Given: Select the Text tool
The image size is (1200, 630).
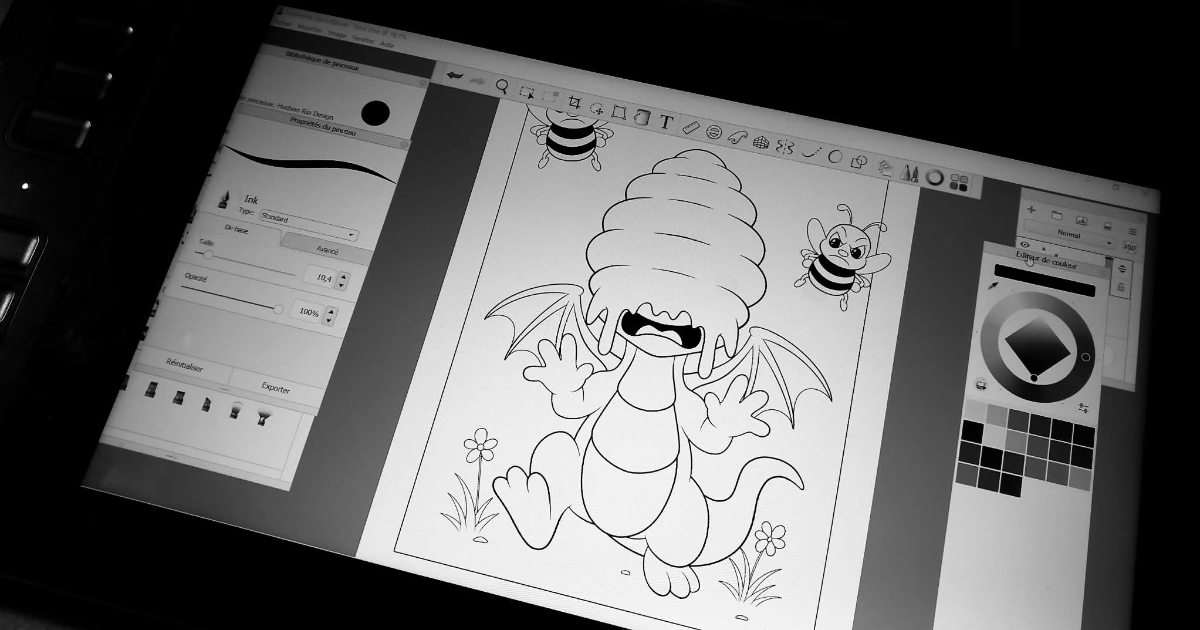Looking at the screenshot, I should pos(666,123).
